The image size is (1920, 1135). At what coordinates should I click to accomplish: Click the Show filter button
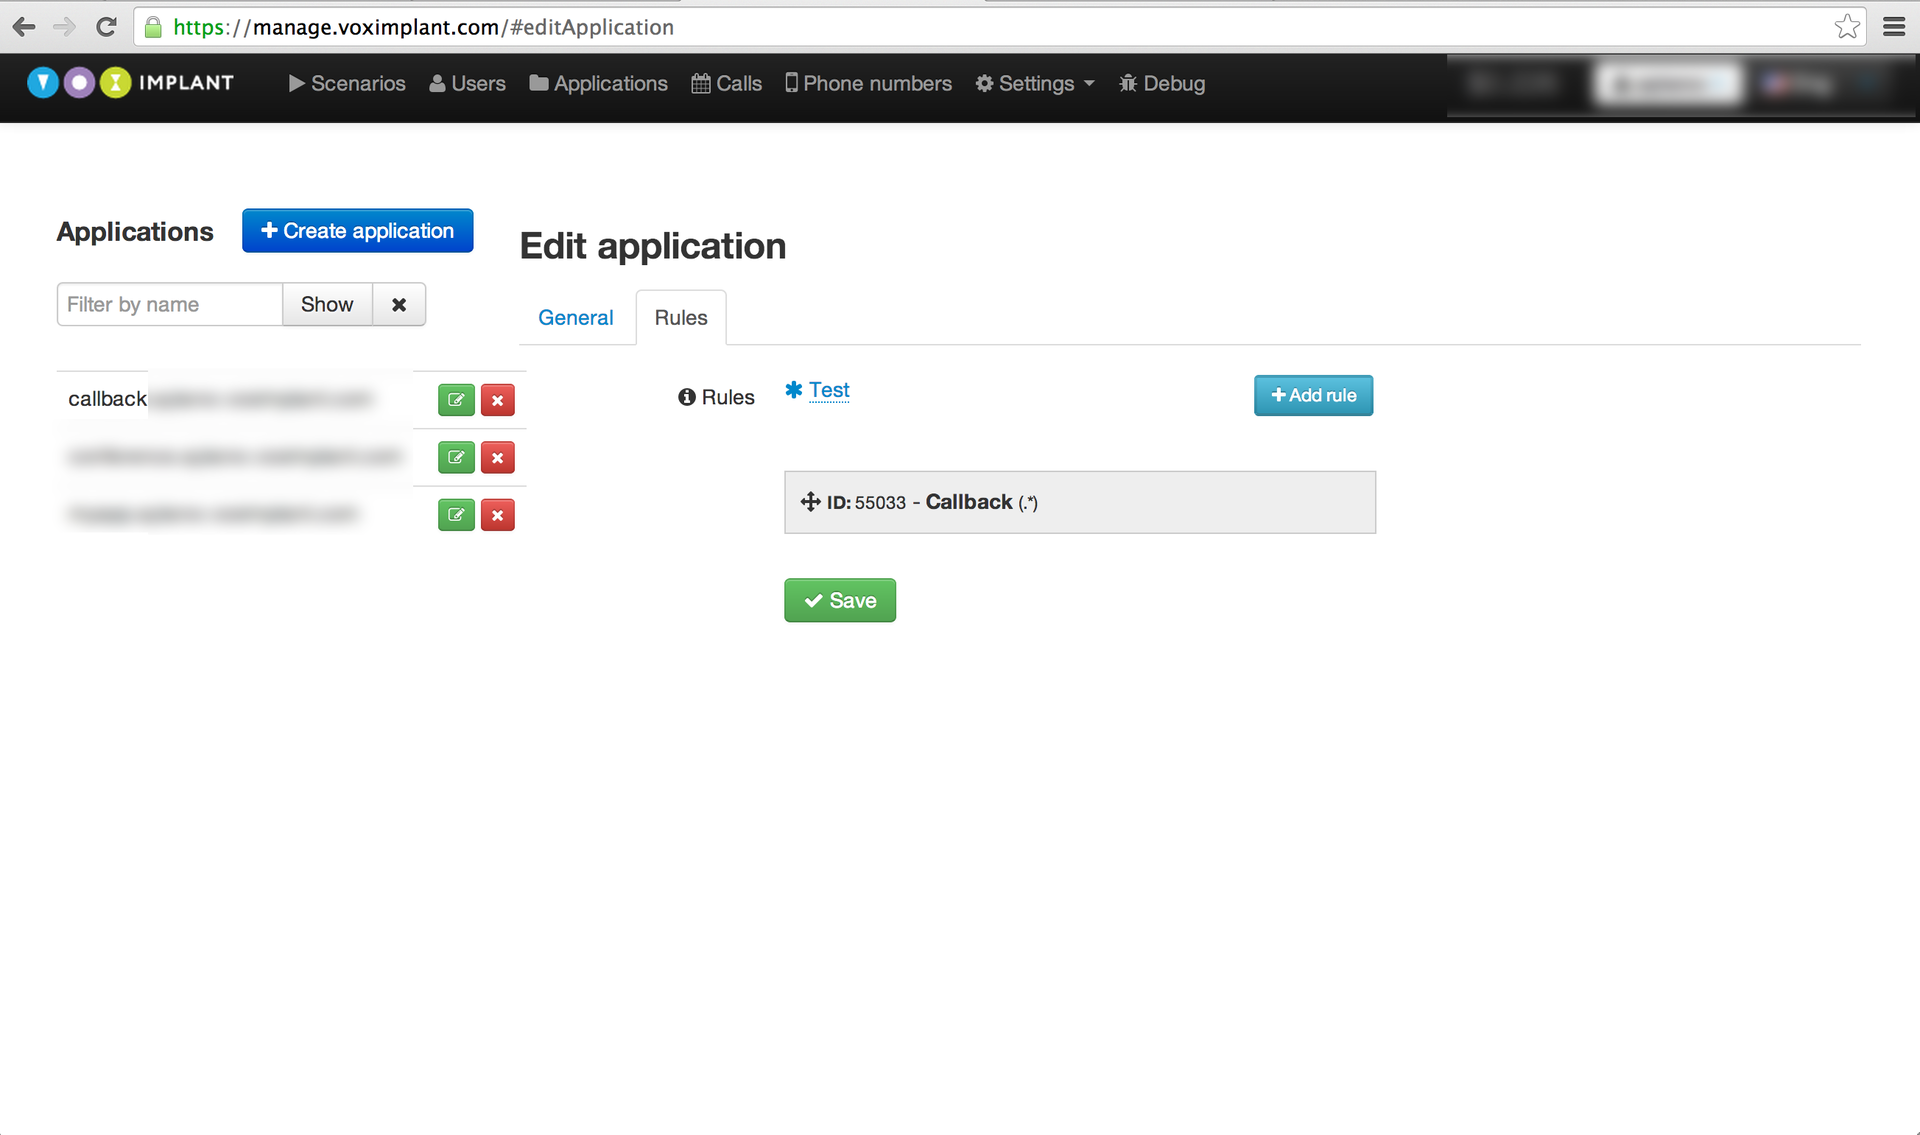tap(327, 304)
